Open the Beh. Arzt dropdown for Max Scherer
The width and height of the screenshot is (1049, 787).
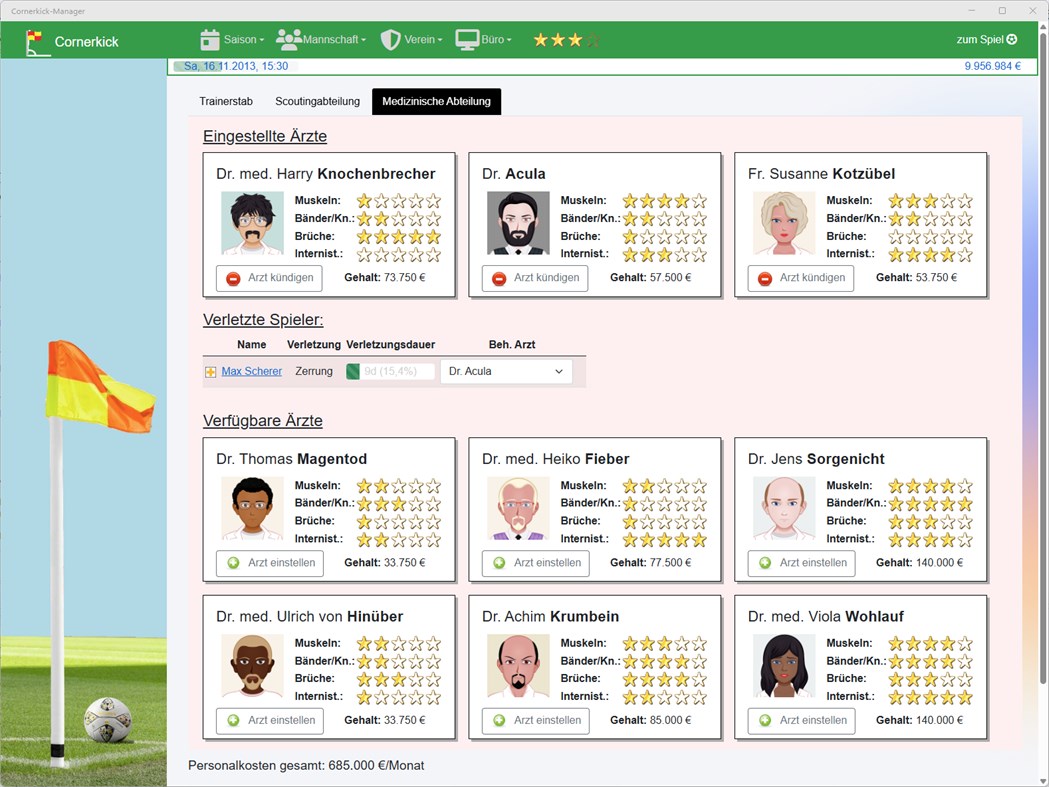[x=505, y=370]
